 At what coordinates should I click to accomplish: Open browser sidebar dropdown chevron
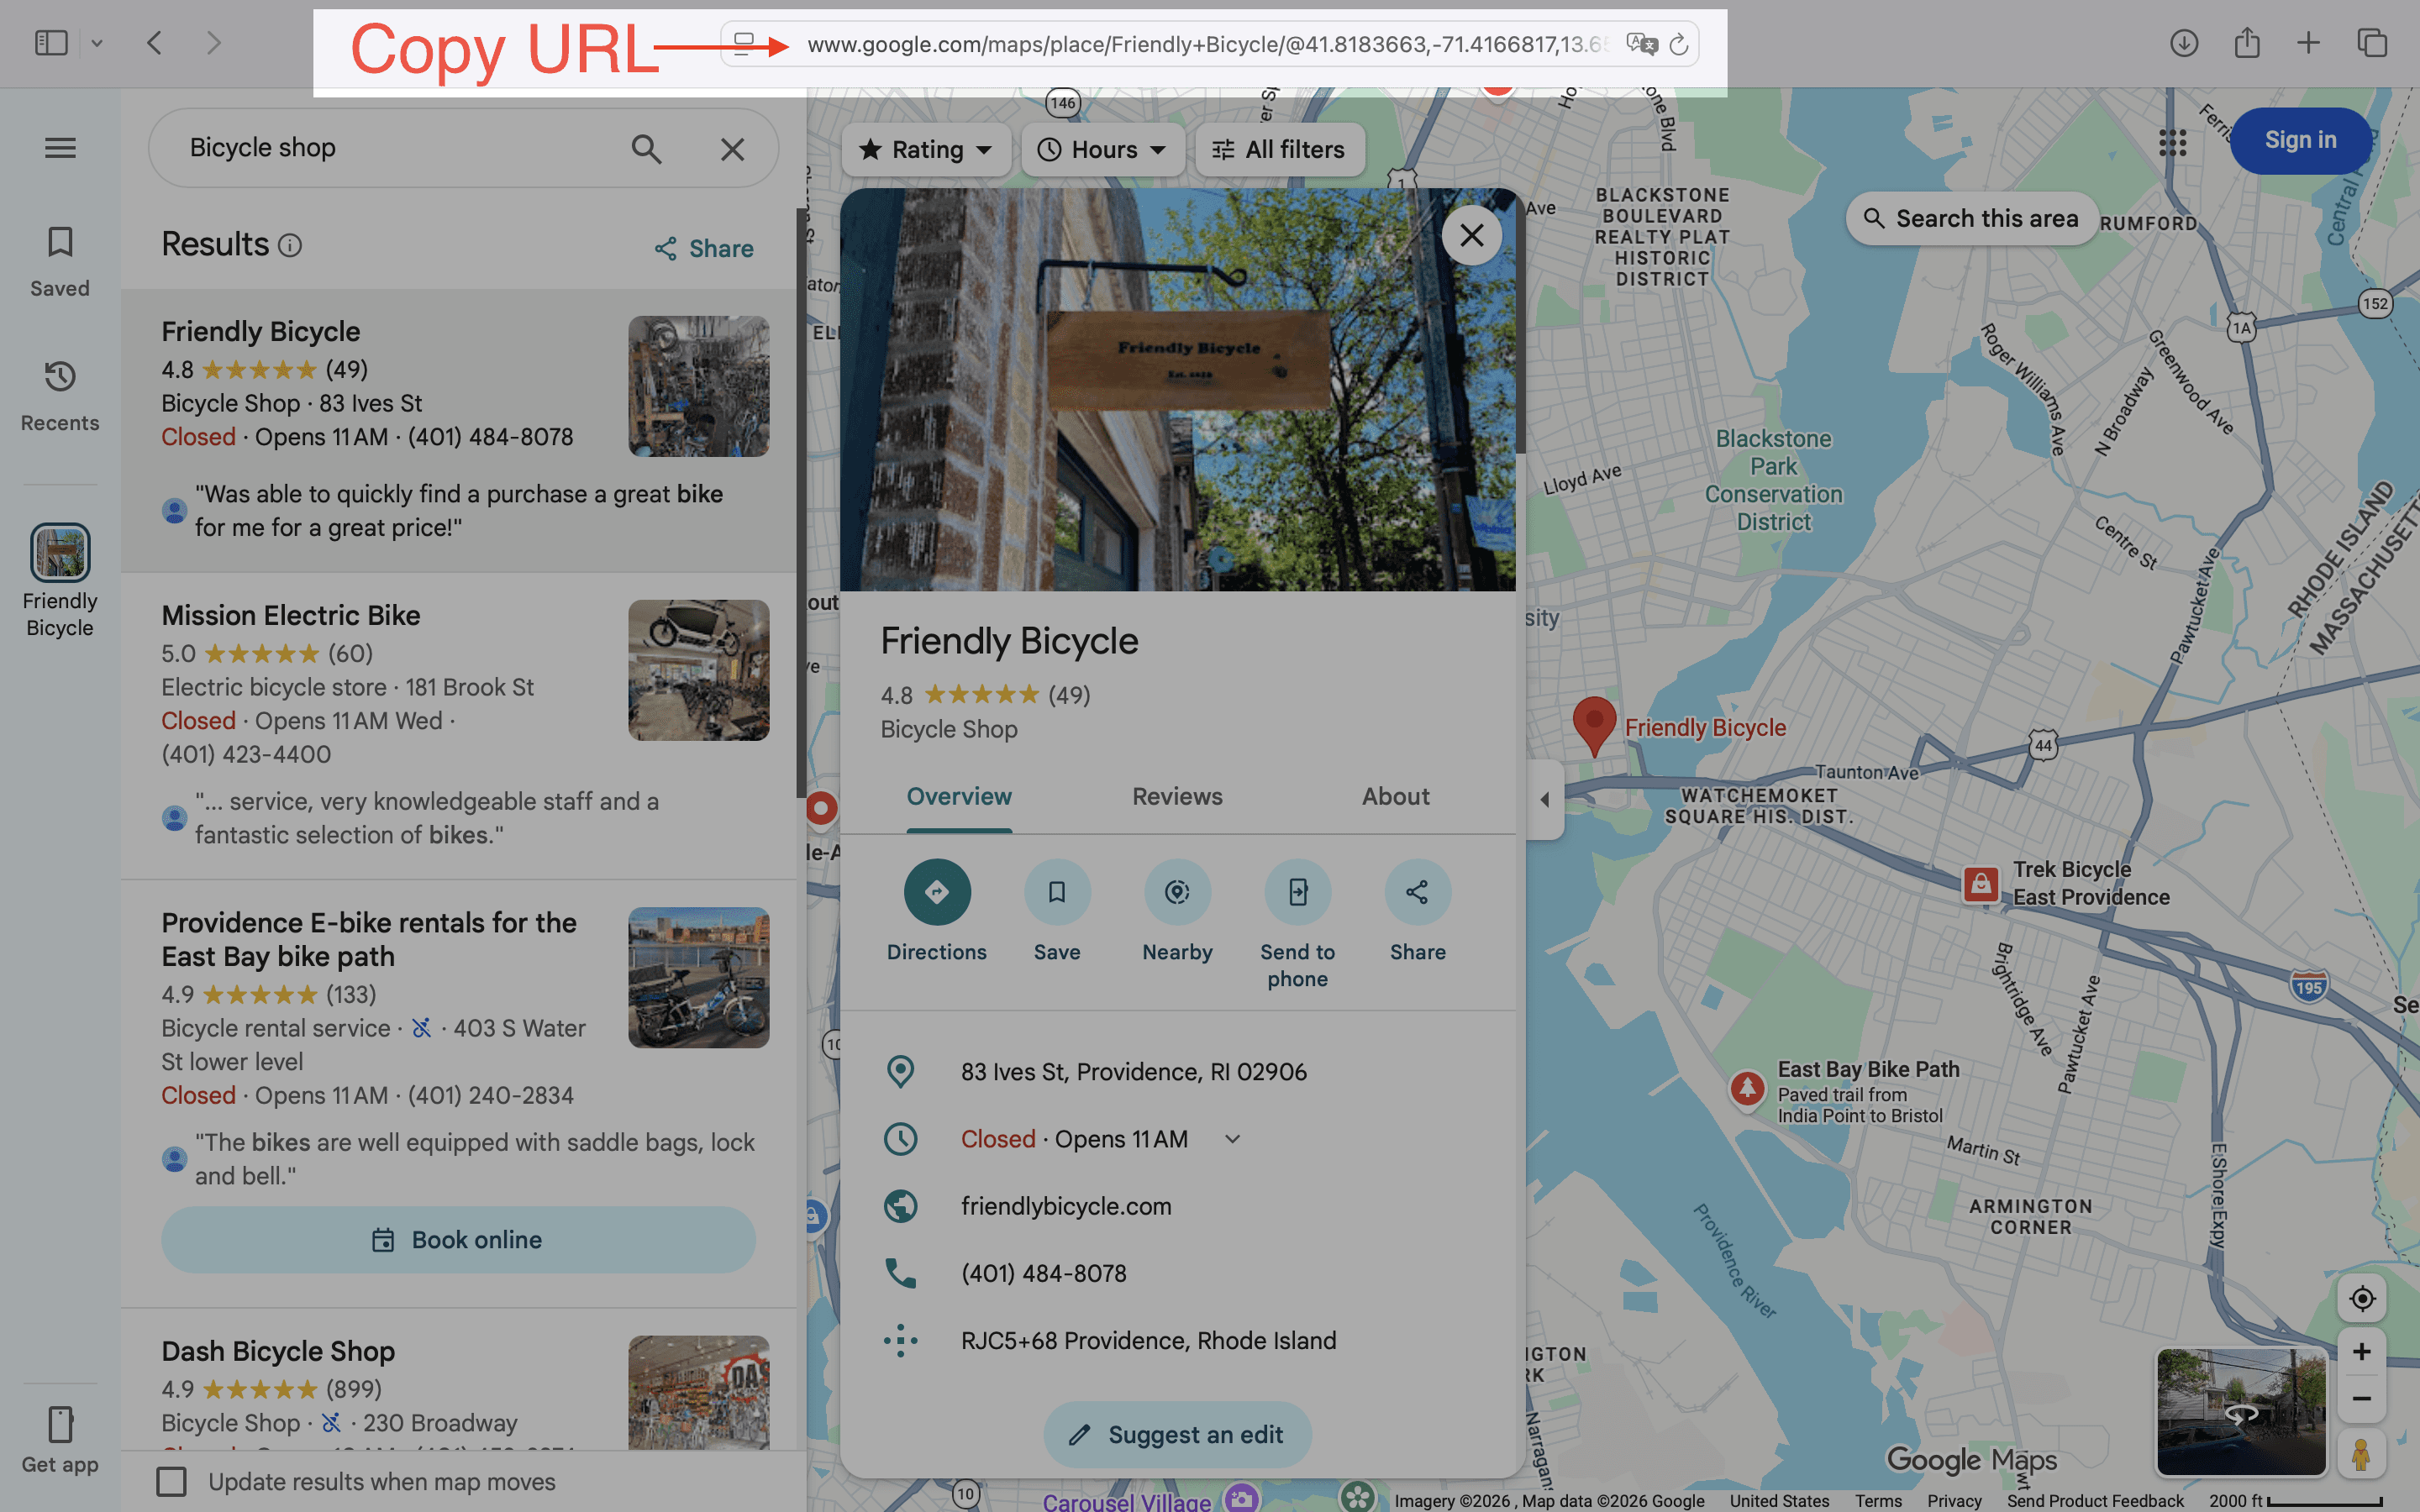97,43
